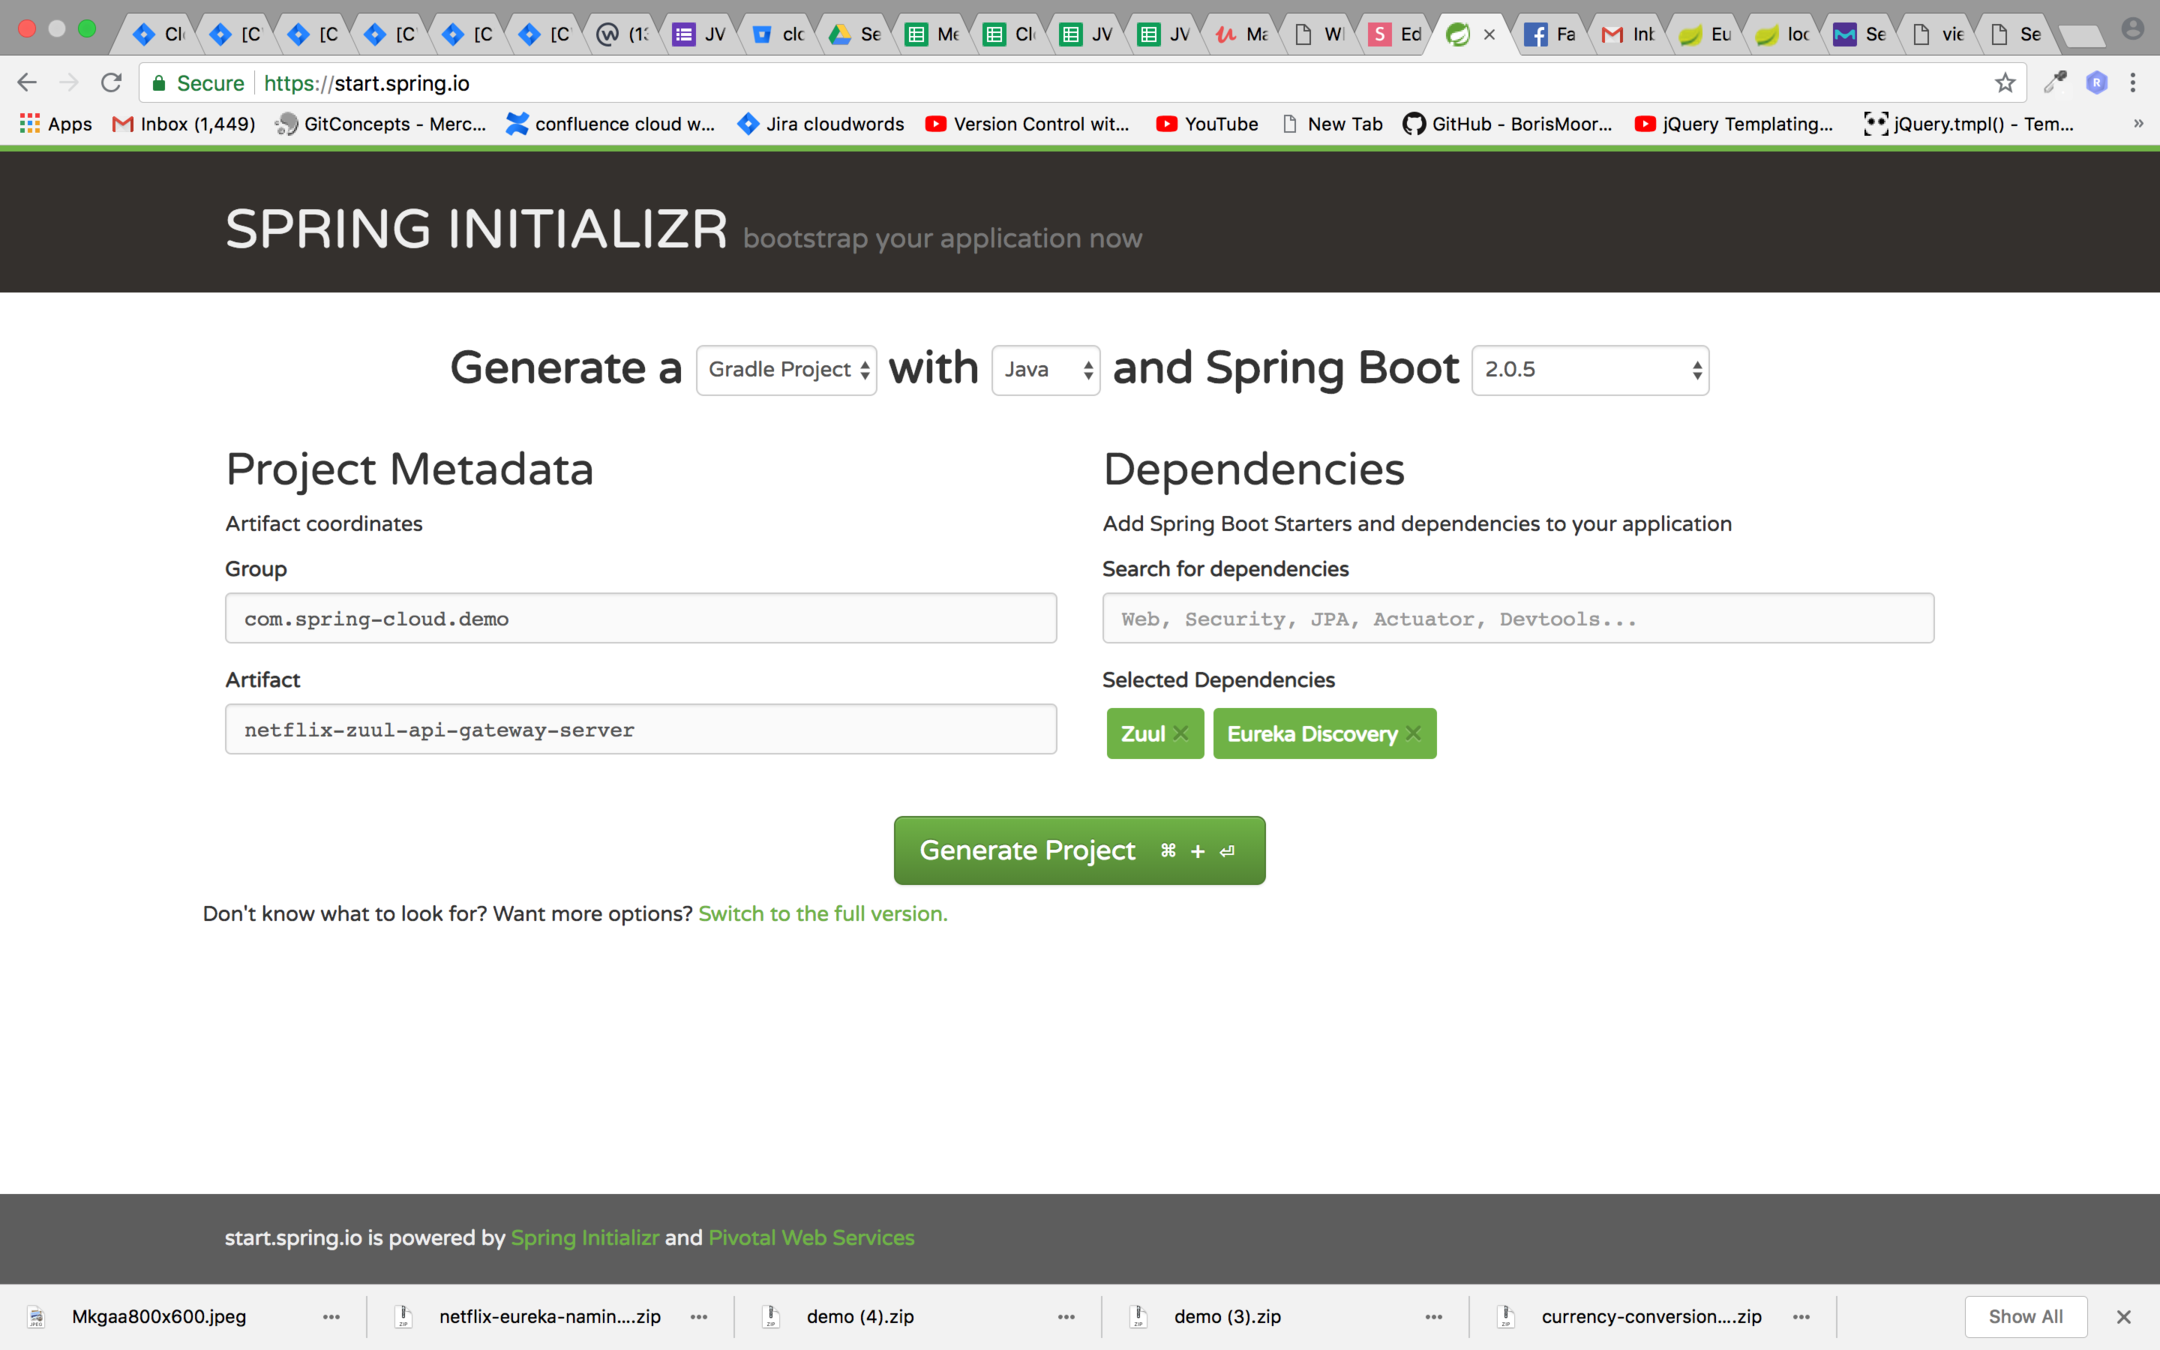
Task: Close the downloads bar
Action: (x=2124, y=1317)
